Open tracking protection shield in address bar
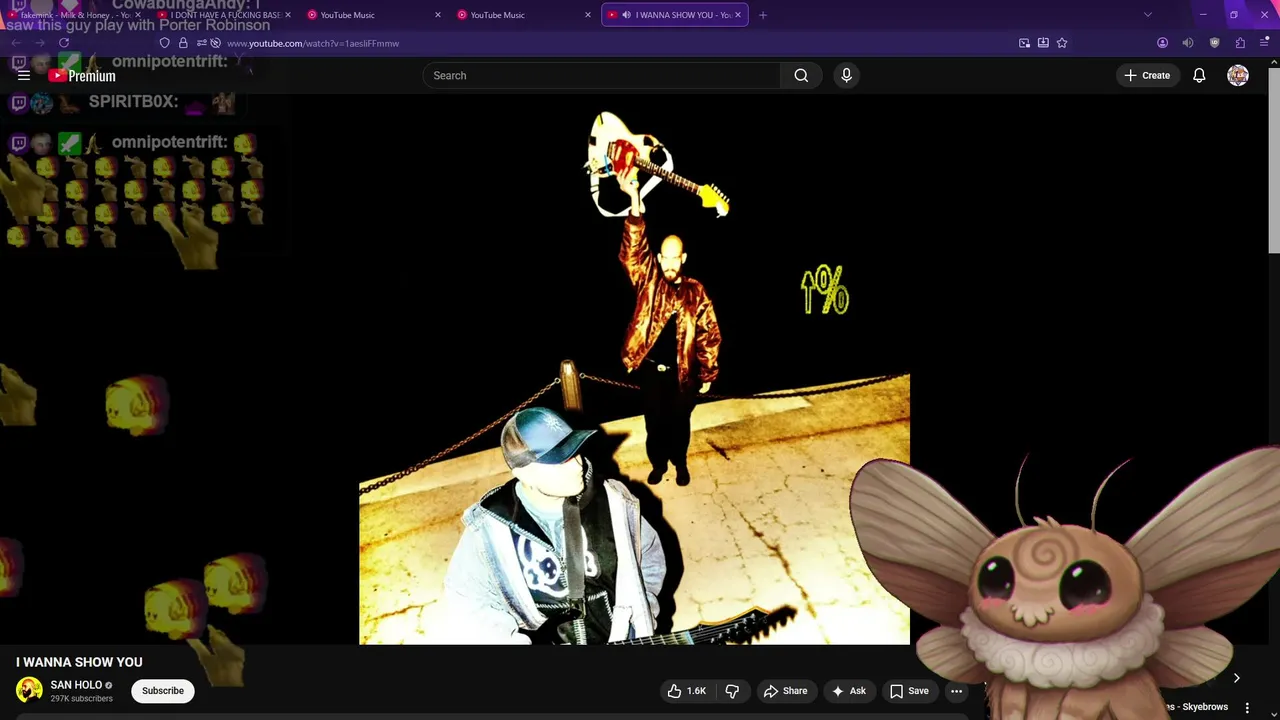Image resolution: width=1280 pixels, height=720 pixels. [165, 43]
